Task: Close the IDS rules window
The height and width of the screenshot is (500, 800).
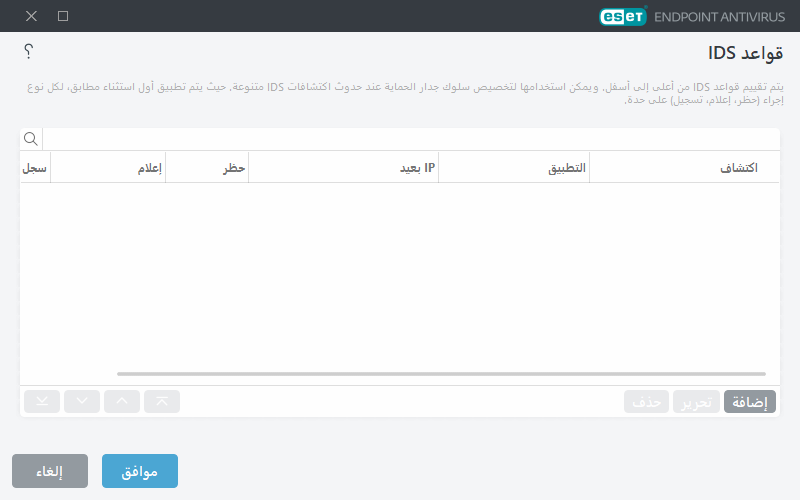Action: [x=31, y=16]
